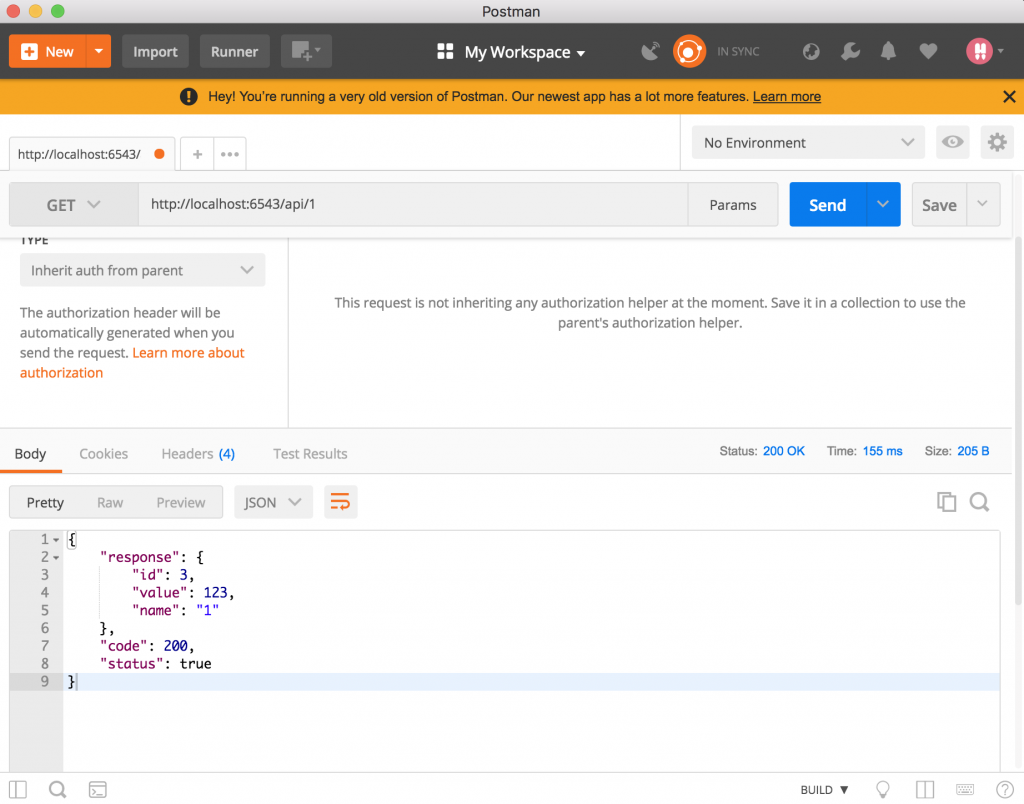The height and width of the screenshot is (804, 1024).
Task: Open tab options ellipsis menu
Action: (x=229, y=154)
